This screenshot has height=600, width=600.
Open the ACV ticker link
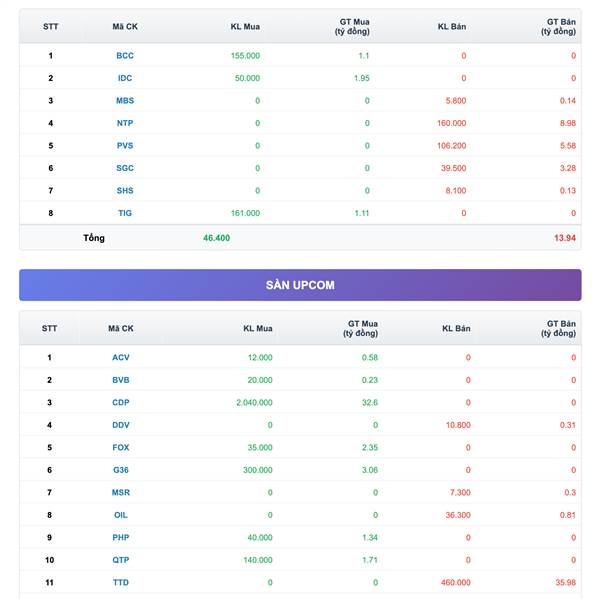[x=121, y=357]
